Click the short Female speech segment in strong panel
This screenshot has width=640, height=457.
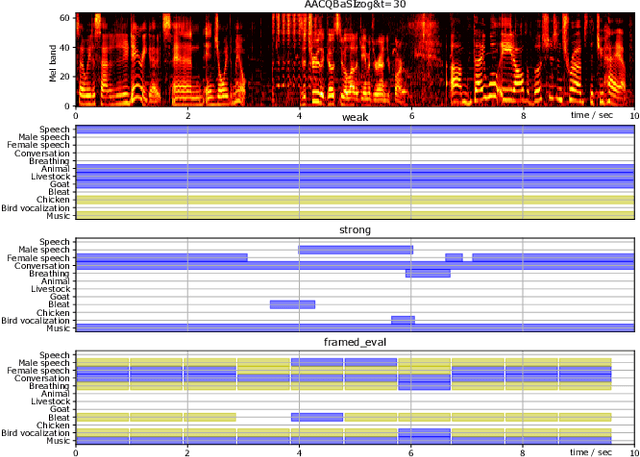point(454,257)
